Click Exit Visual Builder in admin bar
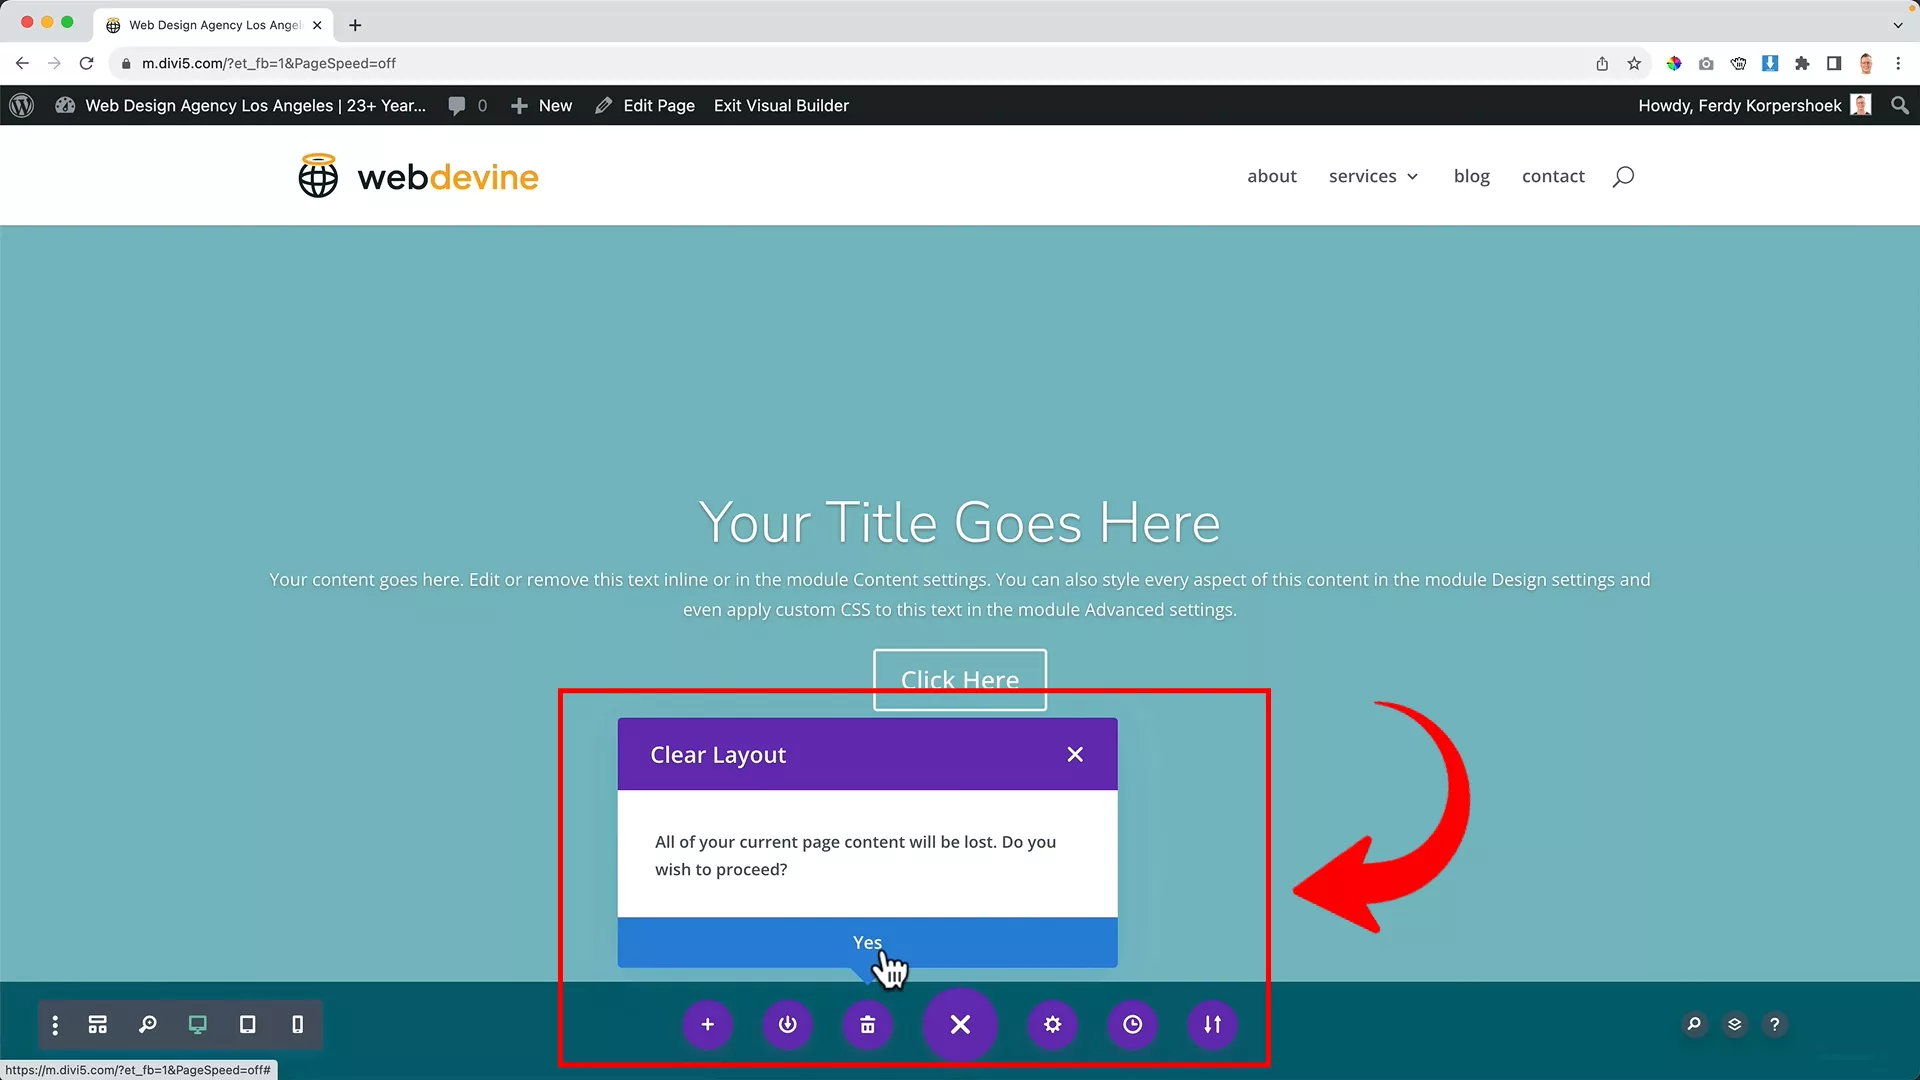1920x1080 pixels. point(781,105)
